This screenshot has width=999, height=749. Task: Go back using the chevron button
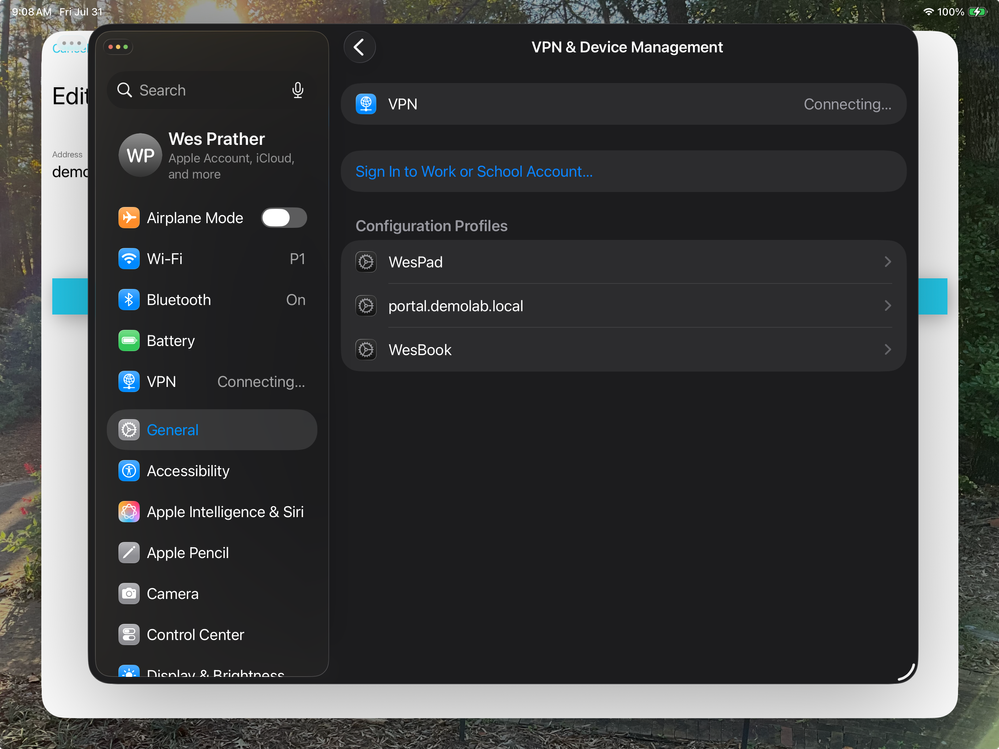pyautogui.click(x=359, y=47)
